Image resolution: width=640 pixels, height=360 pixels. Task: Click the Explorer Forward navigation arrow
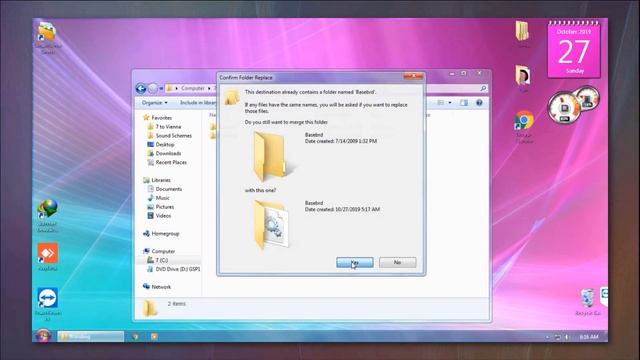tap(153, 88)
